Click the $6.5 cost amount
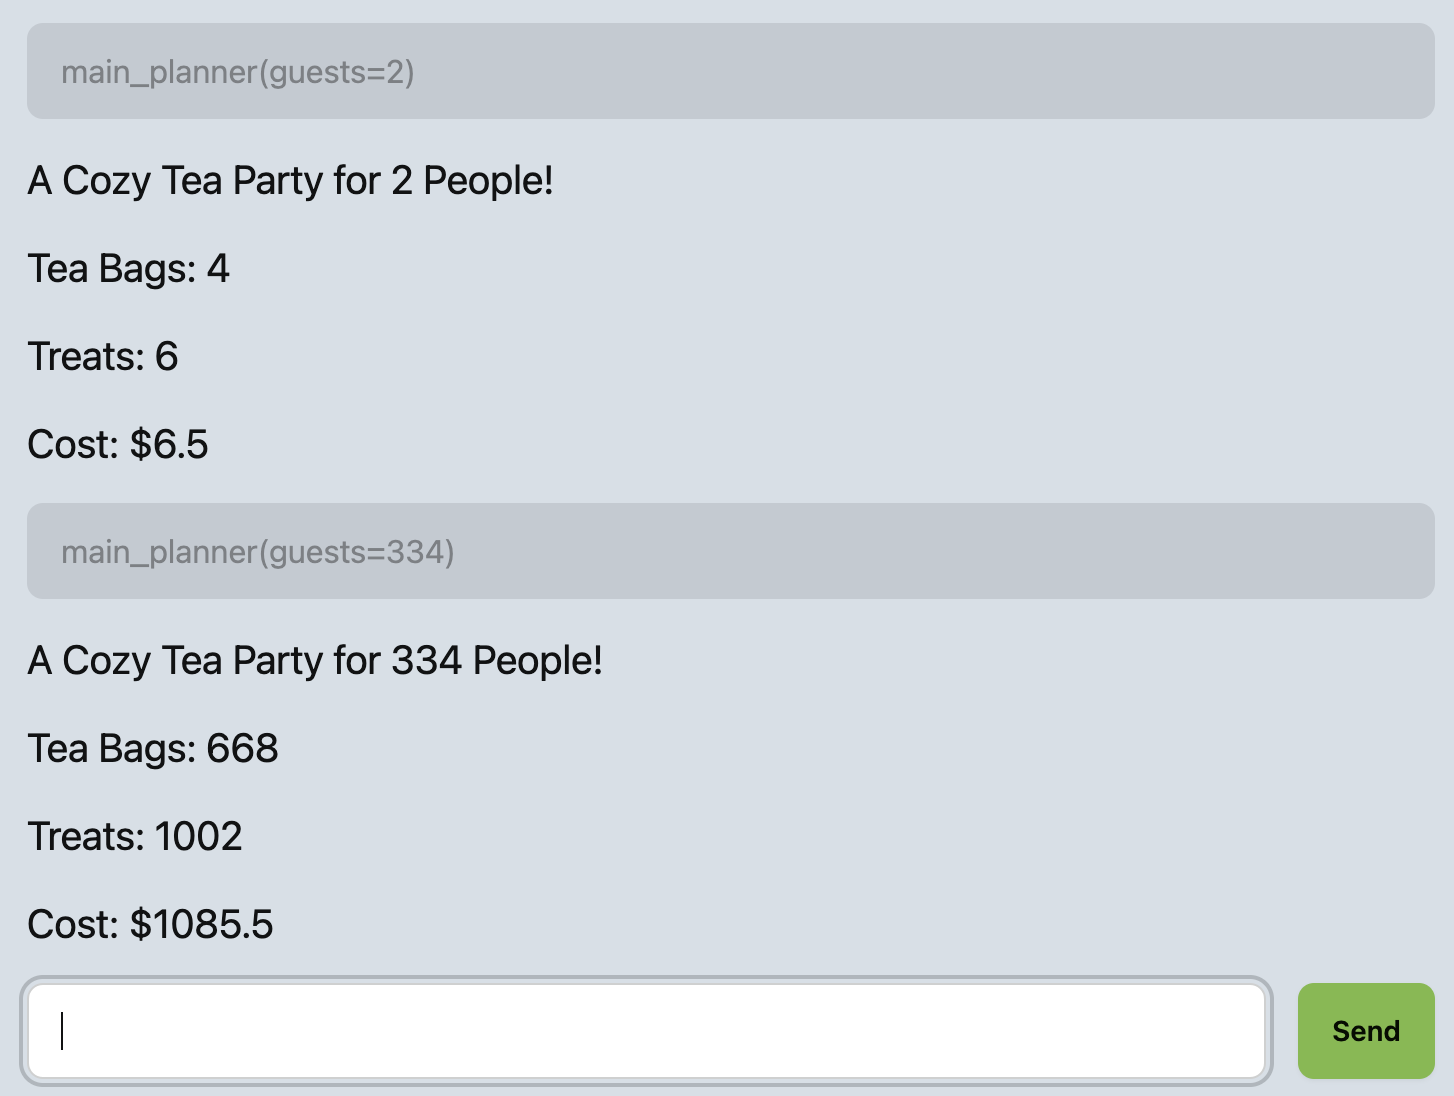1454x1096 pixels. point(169,445)
